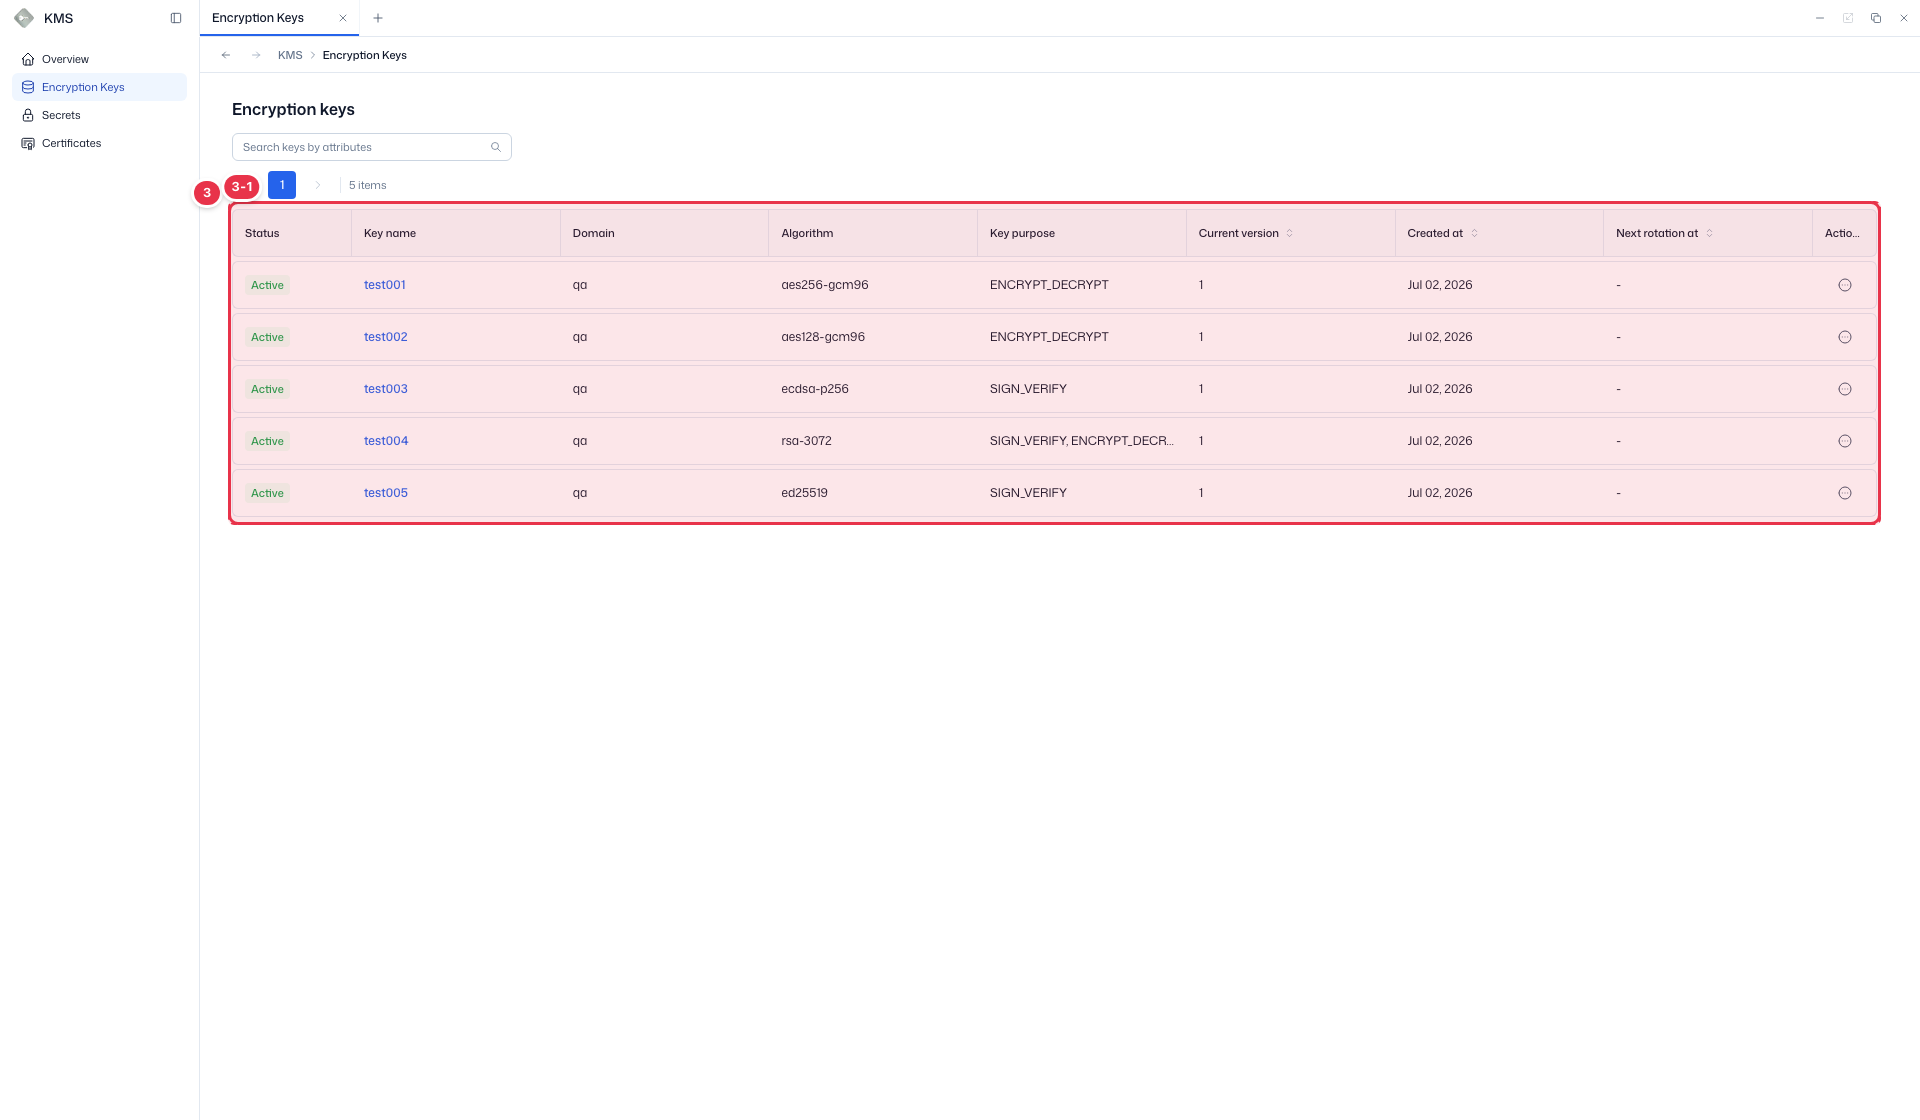Screen dimensions: 1920x1120
Task: Open key test004 link
Action: tap(386, 441)
